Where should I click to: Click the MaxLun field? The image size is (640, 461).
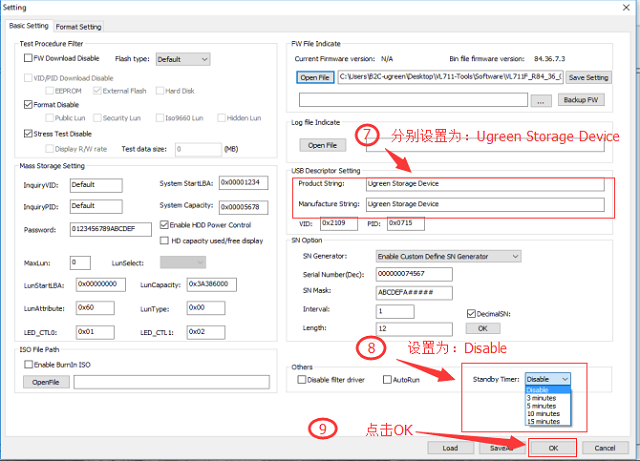[80, 263]
